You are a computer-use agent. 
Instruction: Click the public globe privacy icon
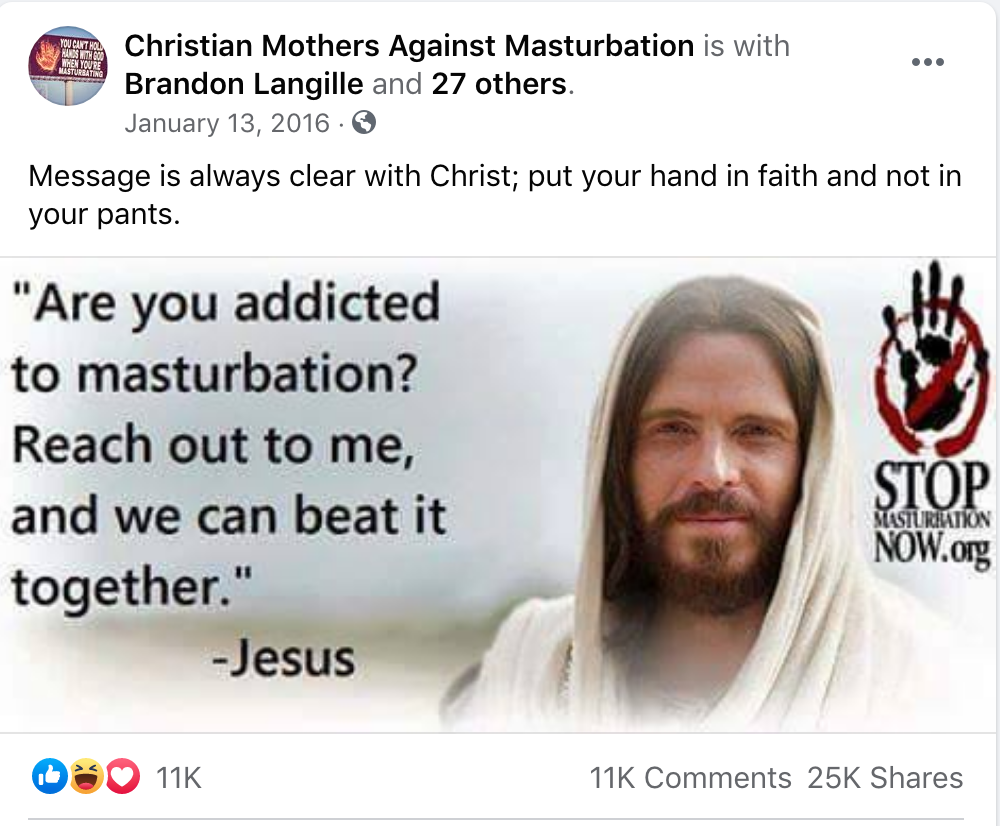click(x=364, y=122)
